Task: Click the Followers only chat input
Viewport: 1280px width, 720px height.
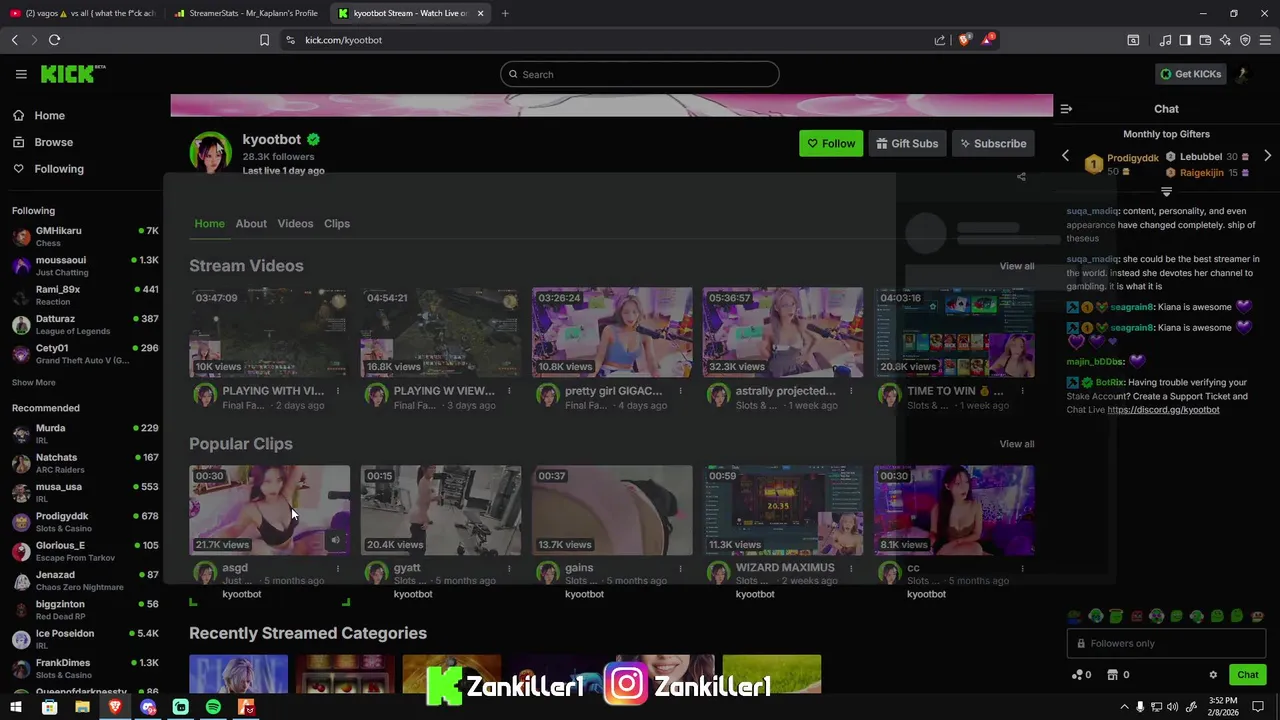Action: click(1166, 643)
